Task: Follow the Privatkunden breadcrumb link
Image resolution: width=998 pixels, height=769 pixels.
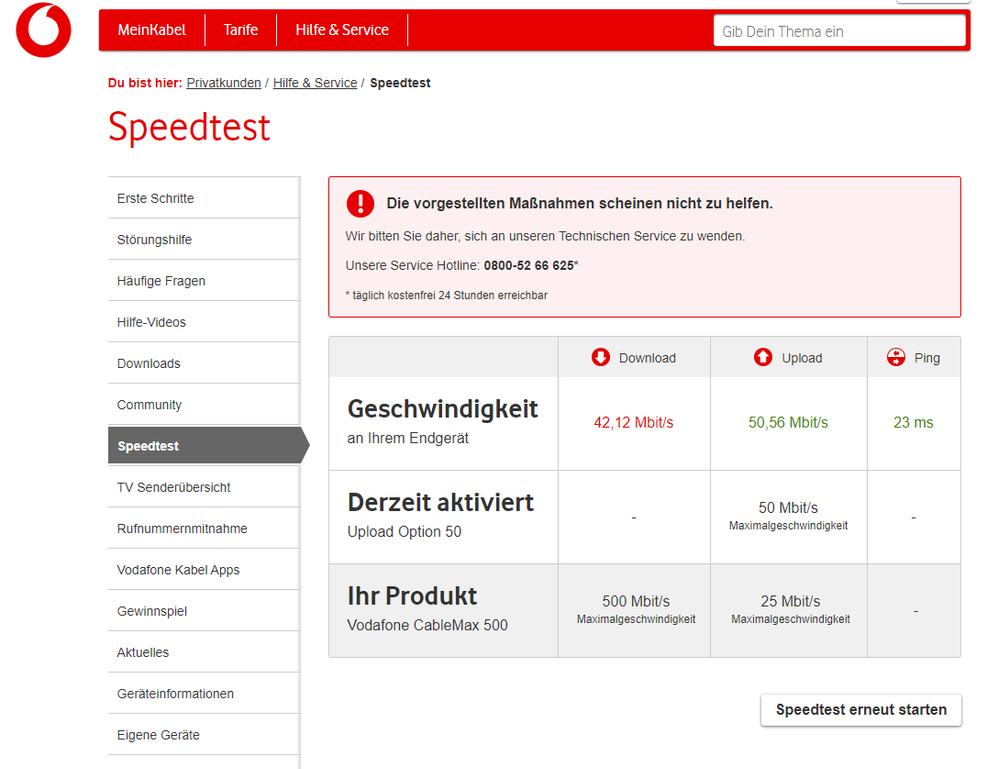Action: pos(223,83)
